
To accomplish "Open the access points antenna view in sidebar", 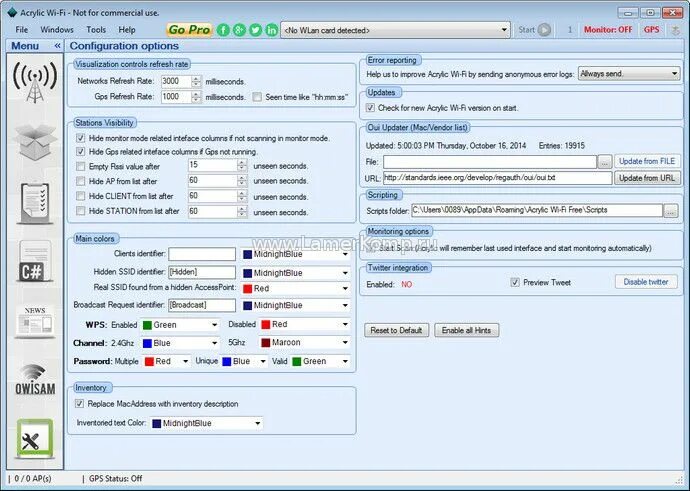I will tap(35, 82).
